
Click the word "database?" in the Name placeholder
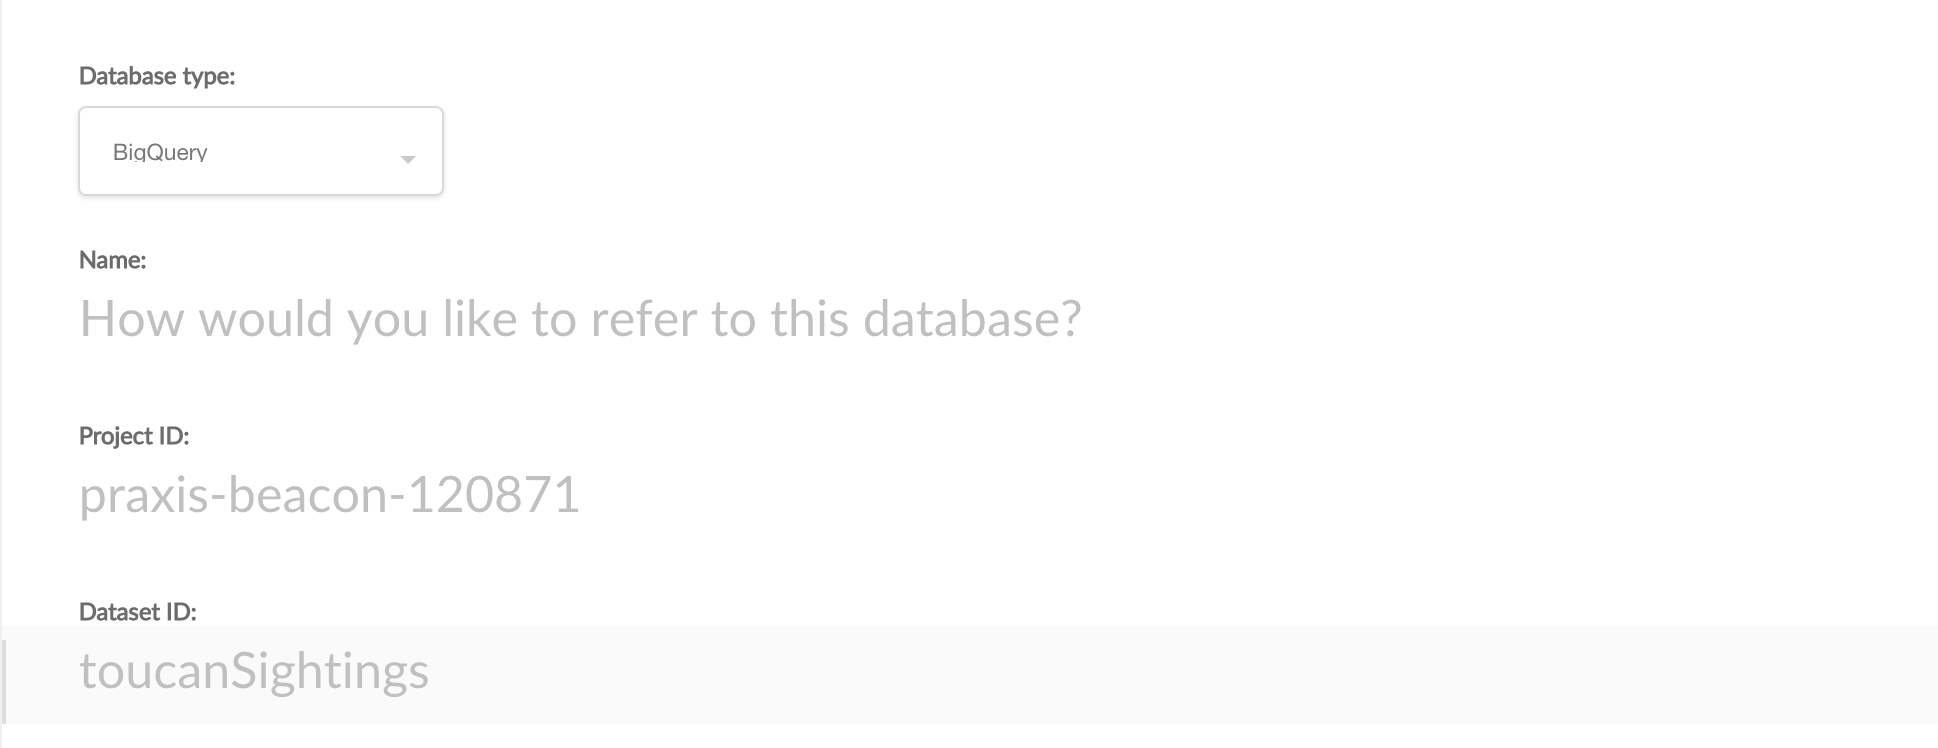point(972,319)
